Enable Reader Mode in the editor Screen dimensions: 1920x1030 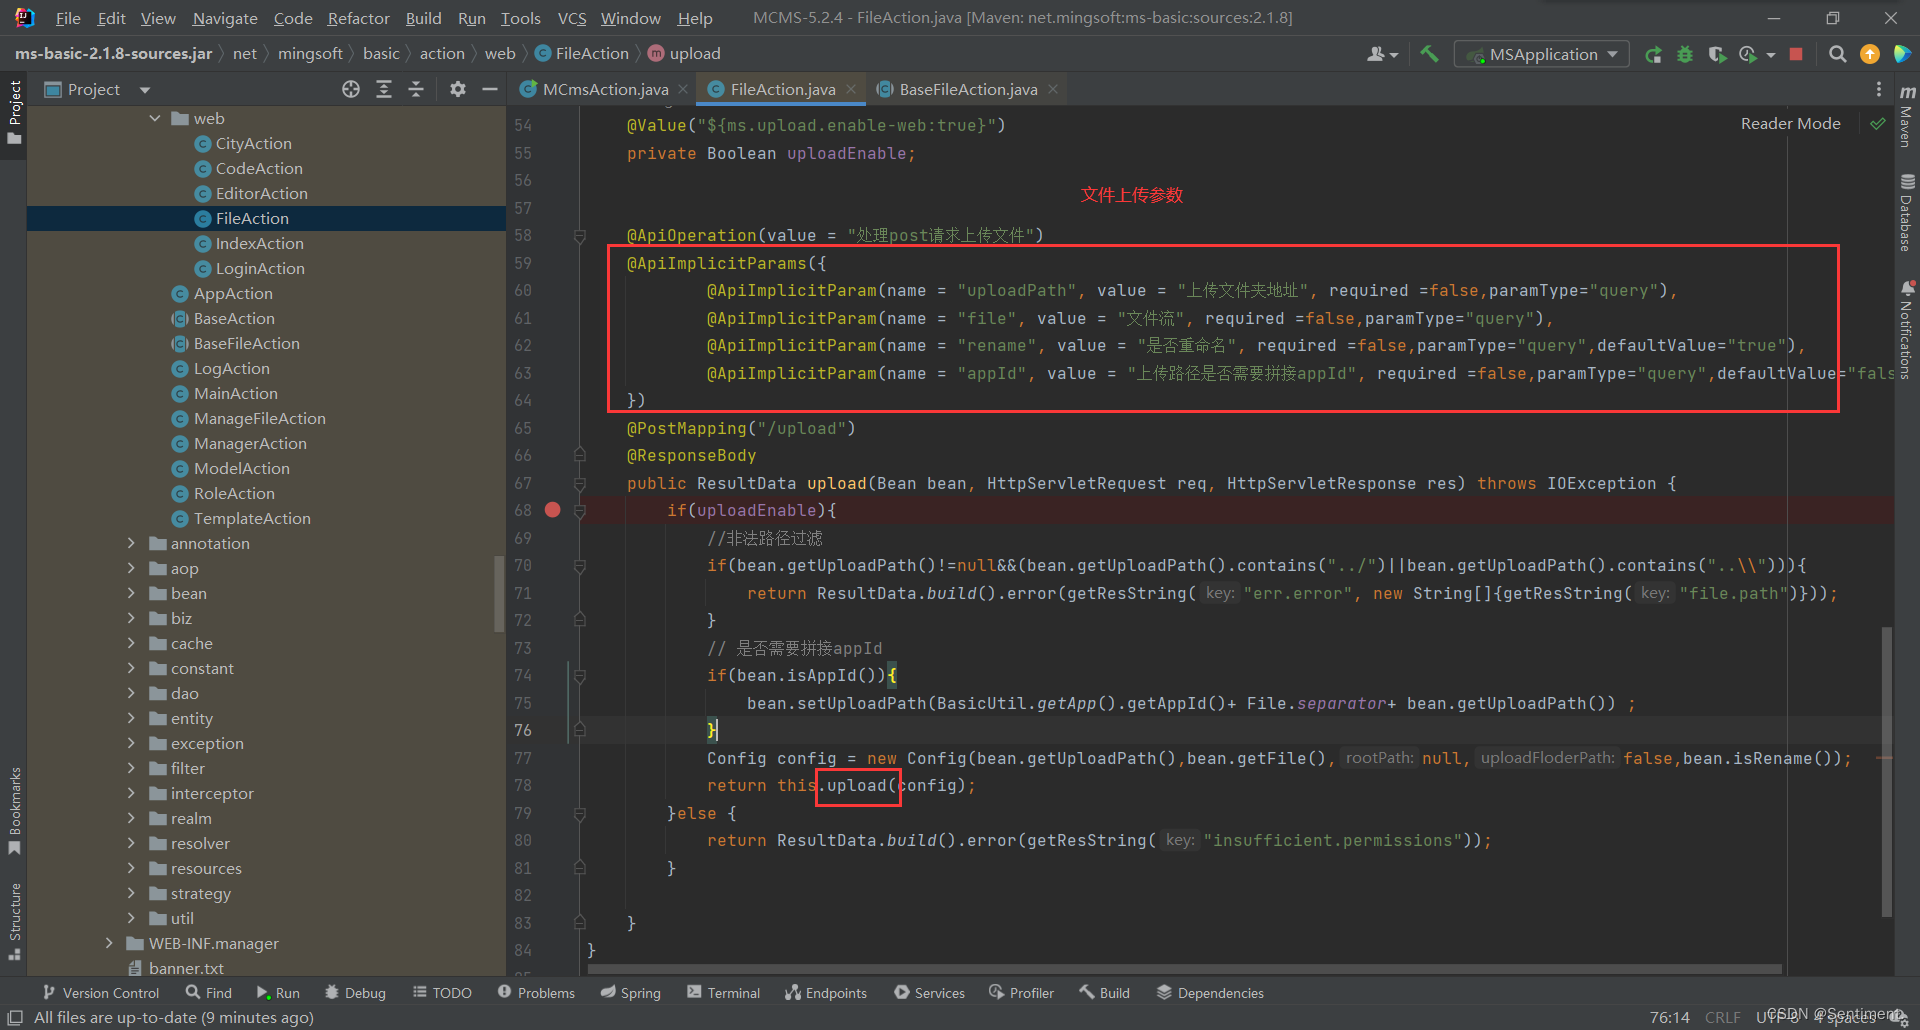[x=1790, y=124]
